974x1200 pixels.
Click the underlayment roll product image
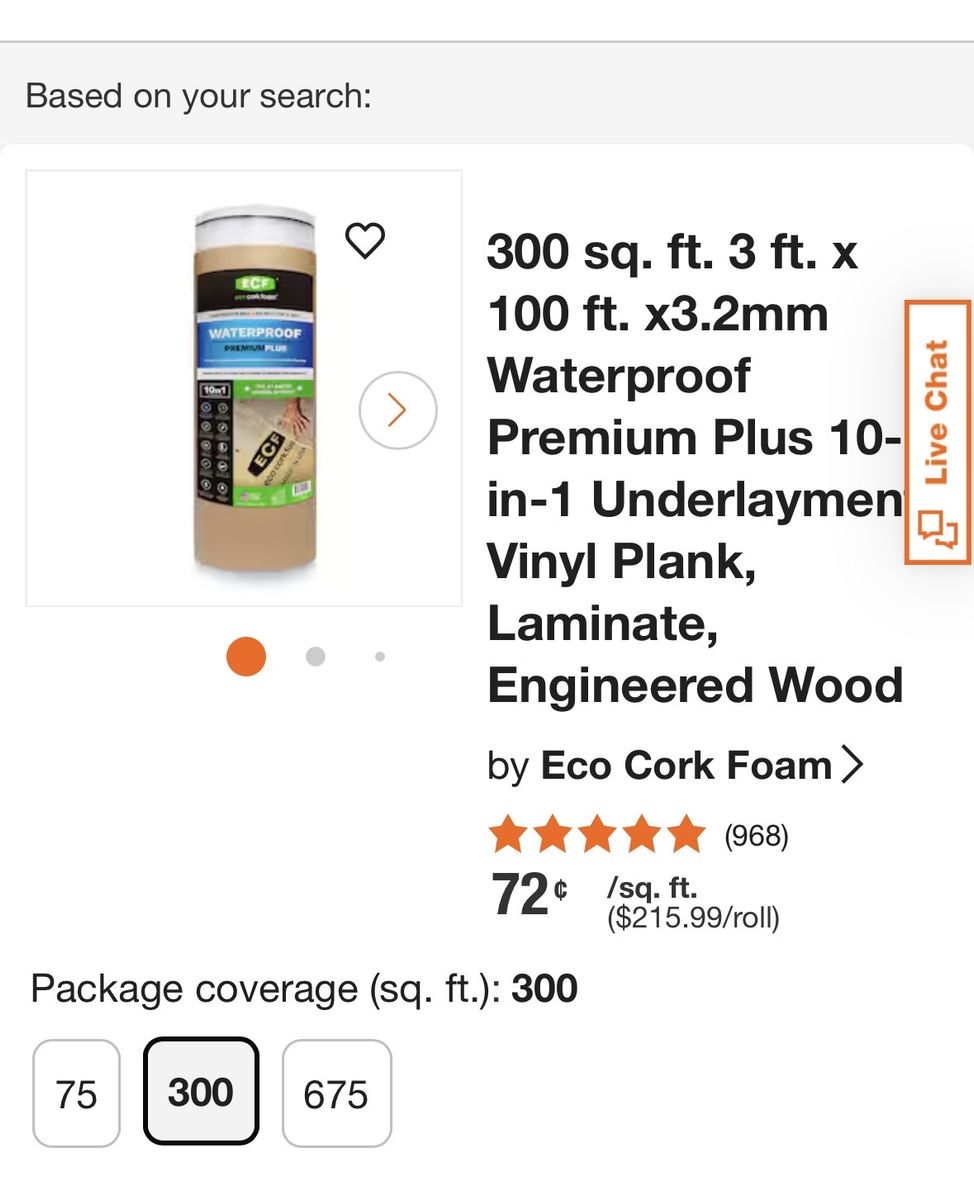[254, 388]
